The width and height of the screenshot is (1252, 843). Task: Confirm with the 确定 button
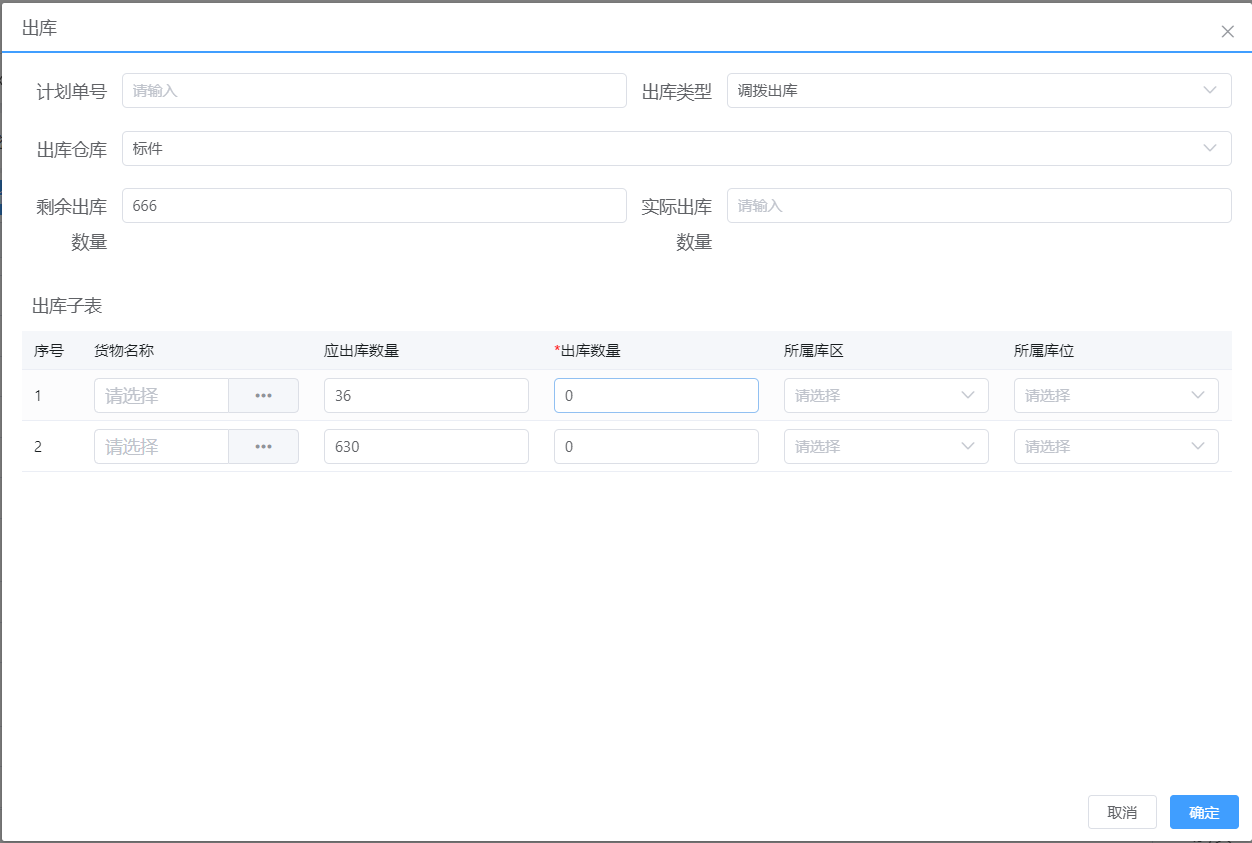point(1204,812)
